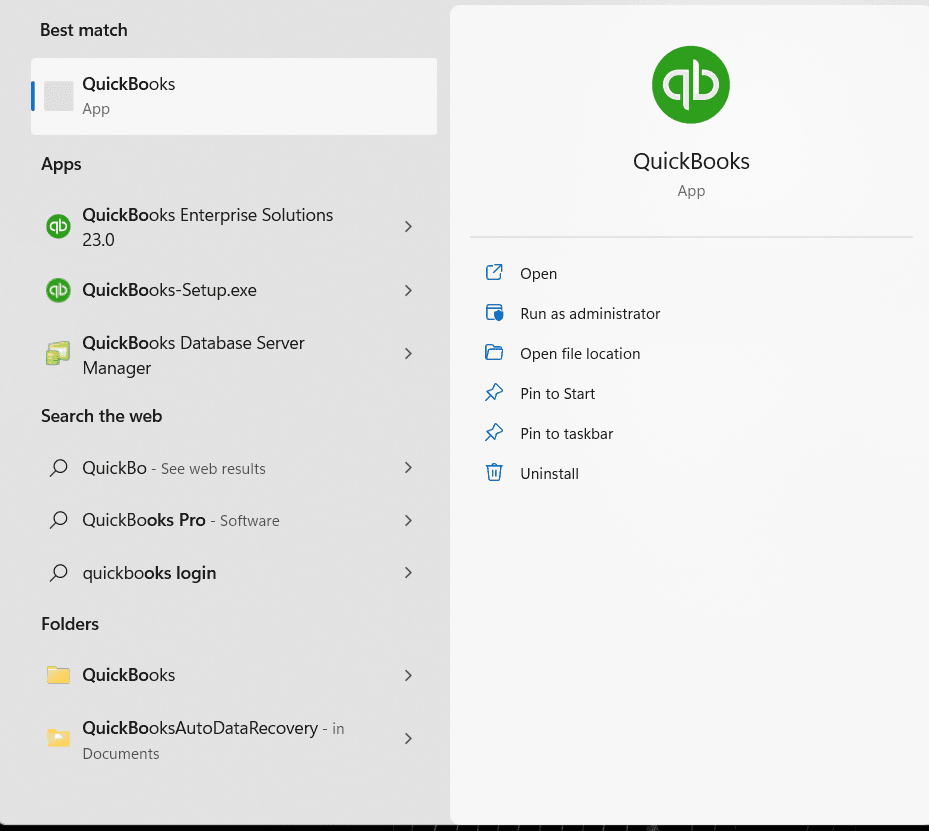
Task: Click the Run as administrator shield icon
Action: [x=494, y=313]
